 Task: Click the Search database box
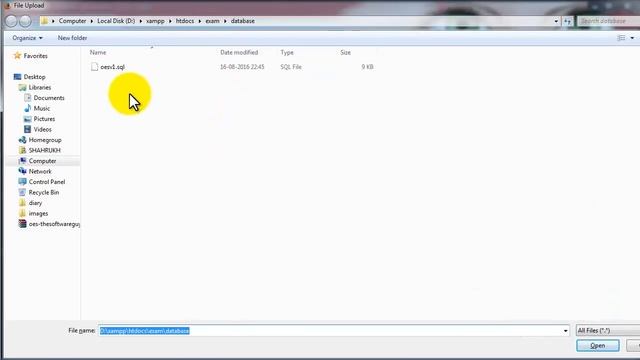609,21
